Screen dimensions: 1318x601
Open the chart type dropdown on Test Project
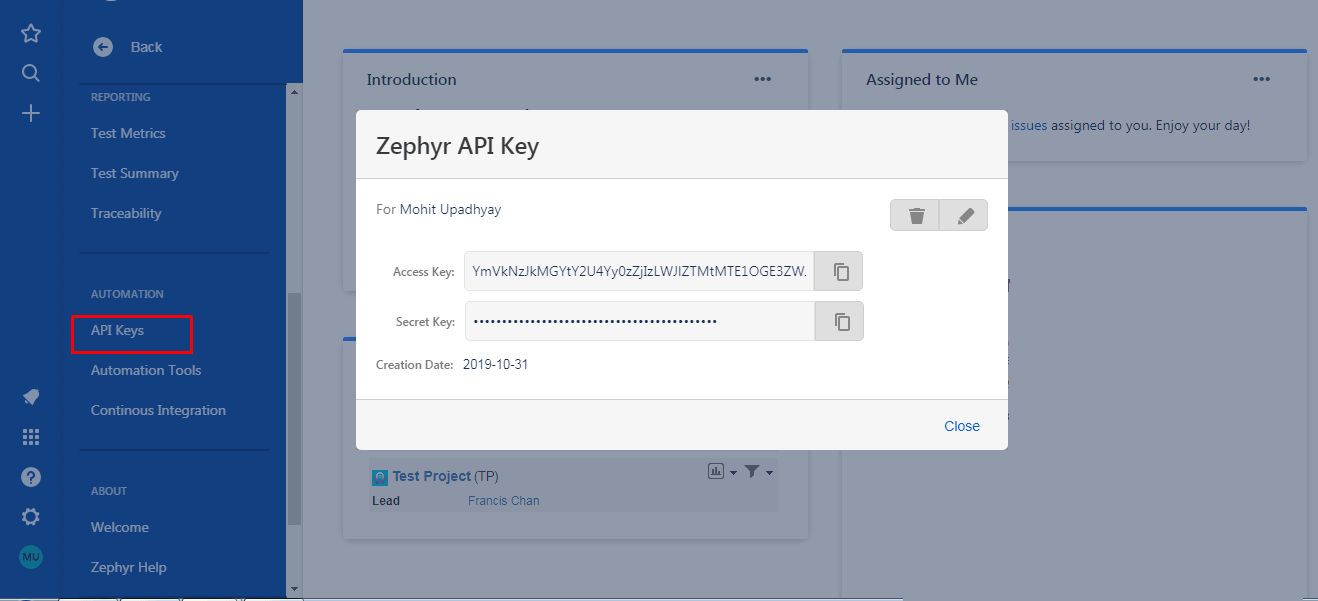pyautogui.click(x=721, y=471)
